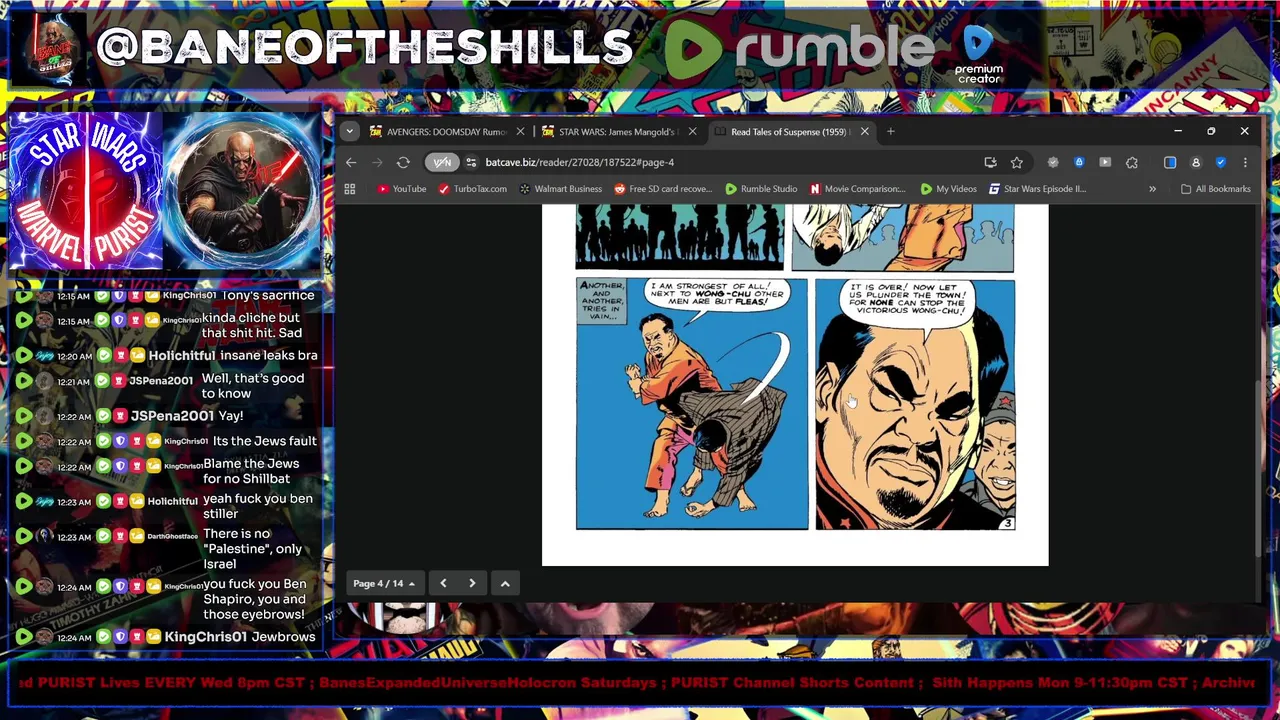
Task: Open the Rumble Studio bookmark
Action: [761, 189]
